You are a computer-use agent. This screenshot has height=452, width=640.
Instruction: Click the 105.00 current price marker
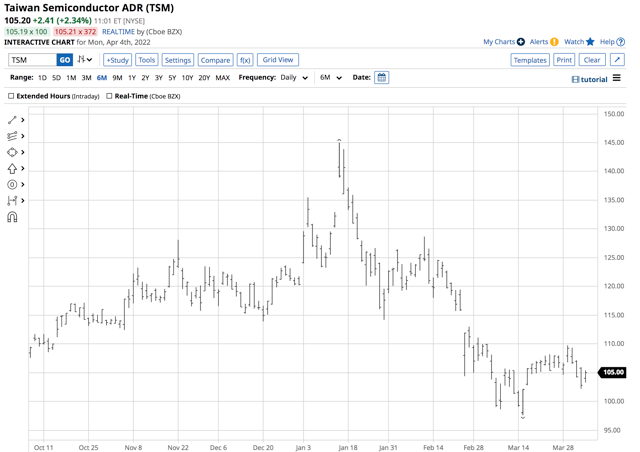tap(612, 372)
